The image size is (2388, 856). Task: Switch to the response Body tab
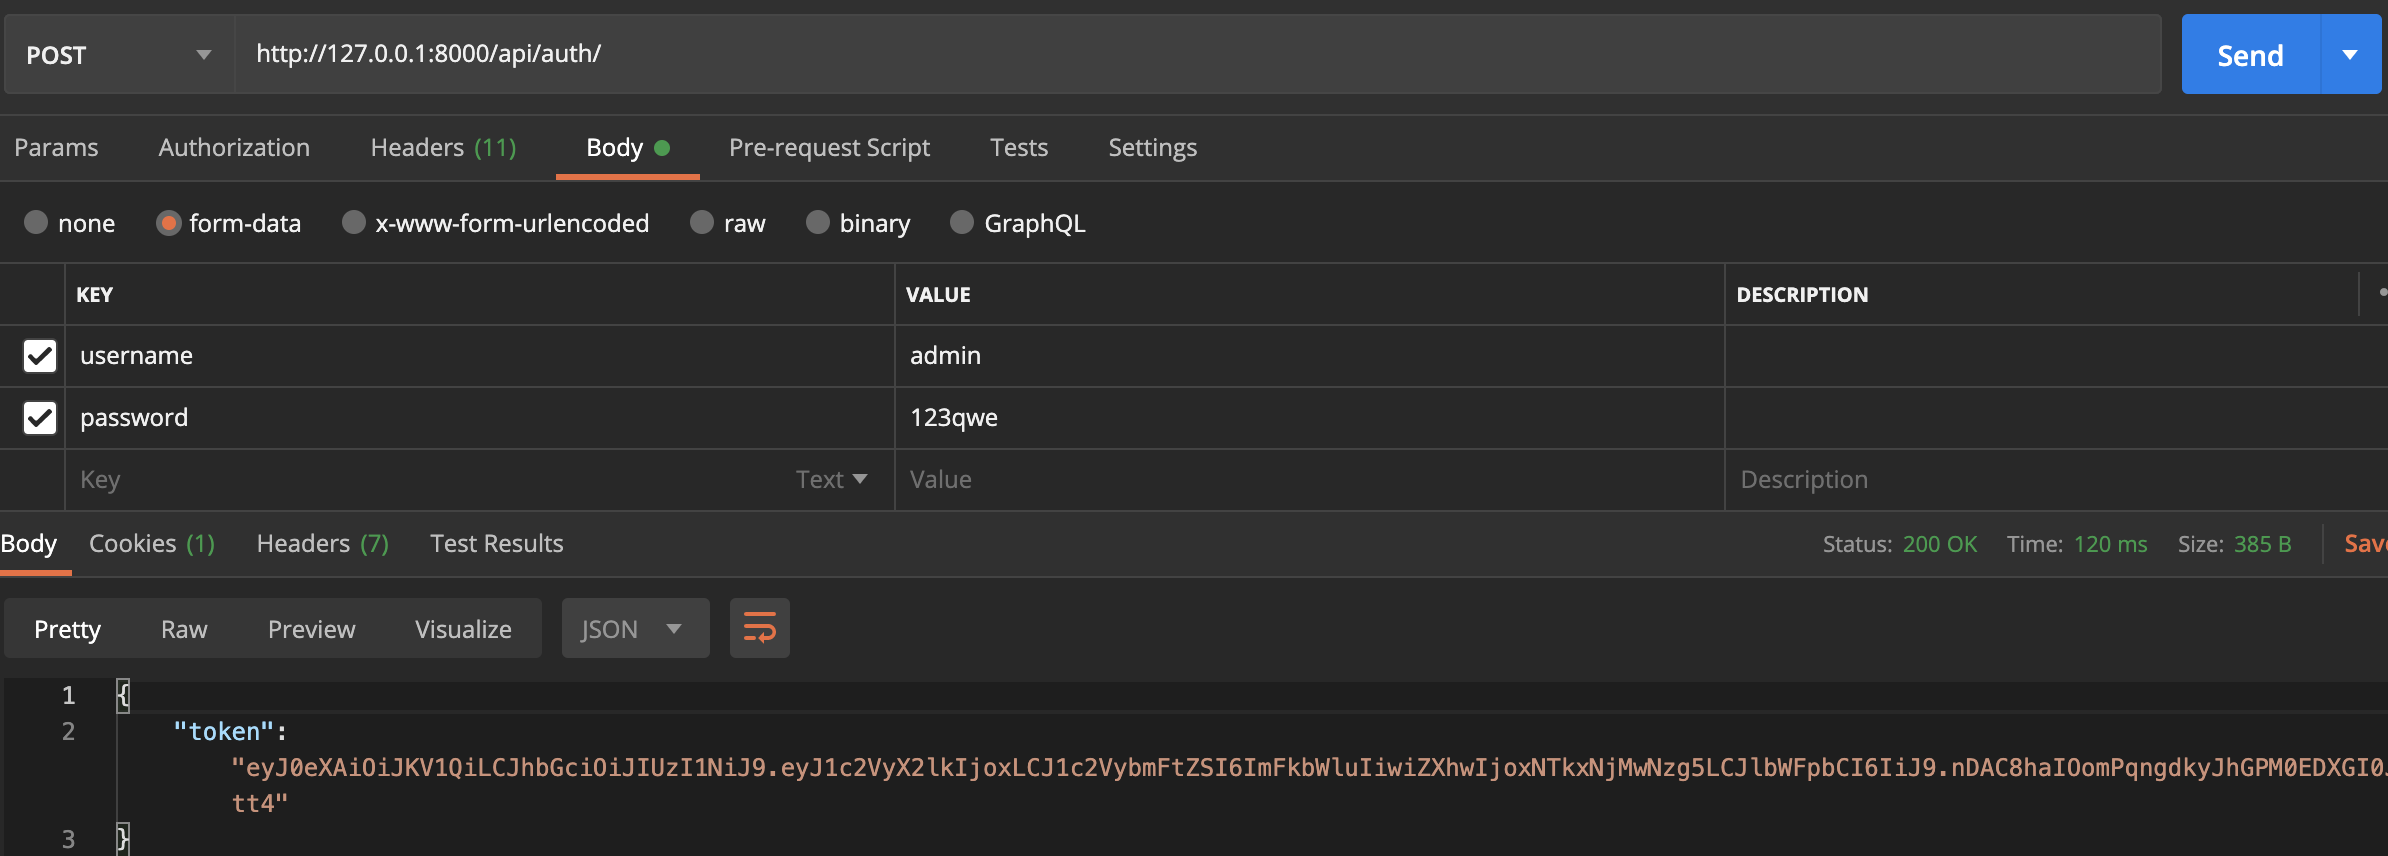click(29, 544)
